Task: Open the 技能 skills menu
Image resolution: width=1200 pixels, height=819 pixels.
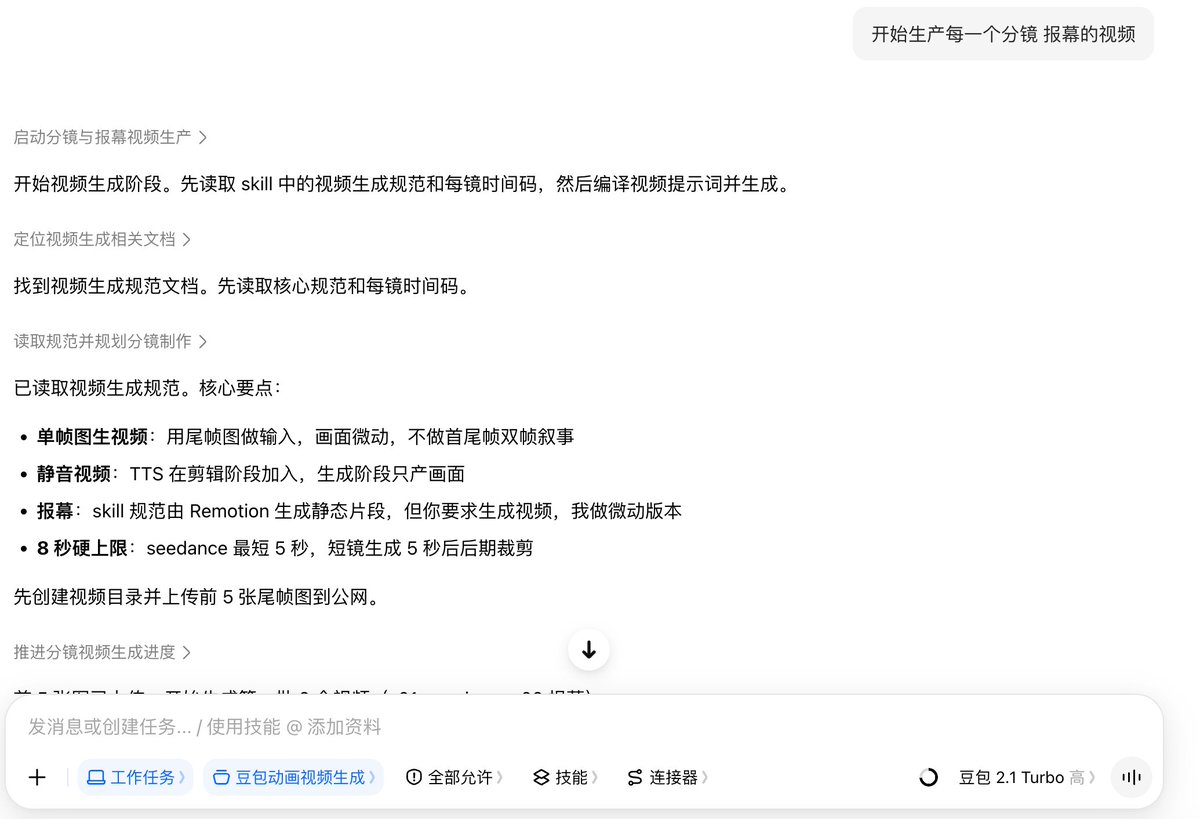Action: click(565, 777)
